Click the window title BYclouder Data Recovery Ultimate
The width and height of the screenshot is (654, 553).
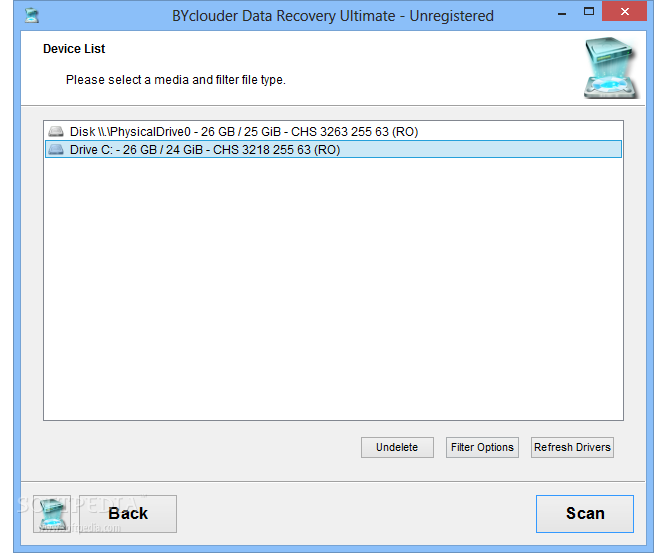pyautogui.click(x=333, y=16)
